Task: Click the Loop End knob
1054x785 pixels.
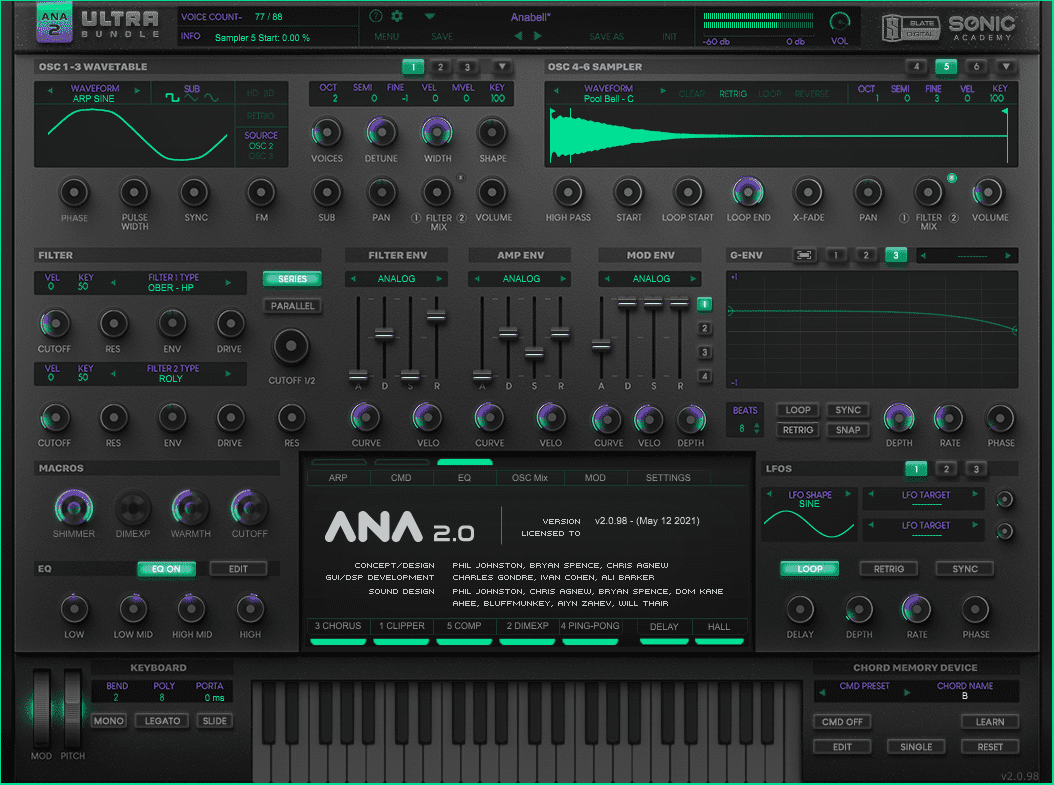Action: (748, 192)
